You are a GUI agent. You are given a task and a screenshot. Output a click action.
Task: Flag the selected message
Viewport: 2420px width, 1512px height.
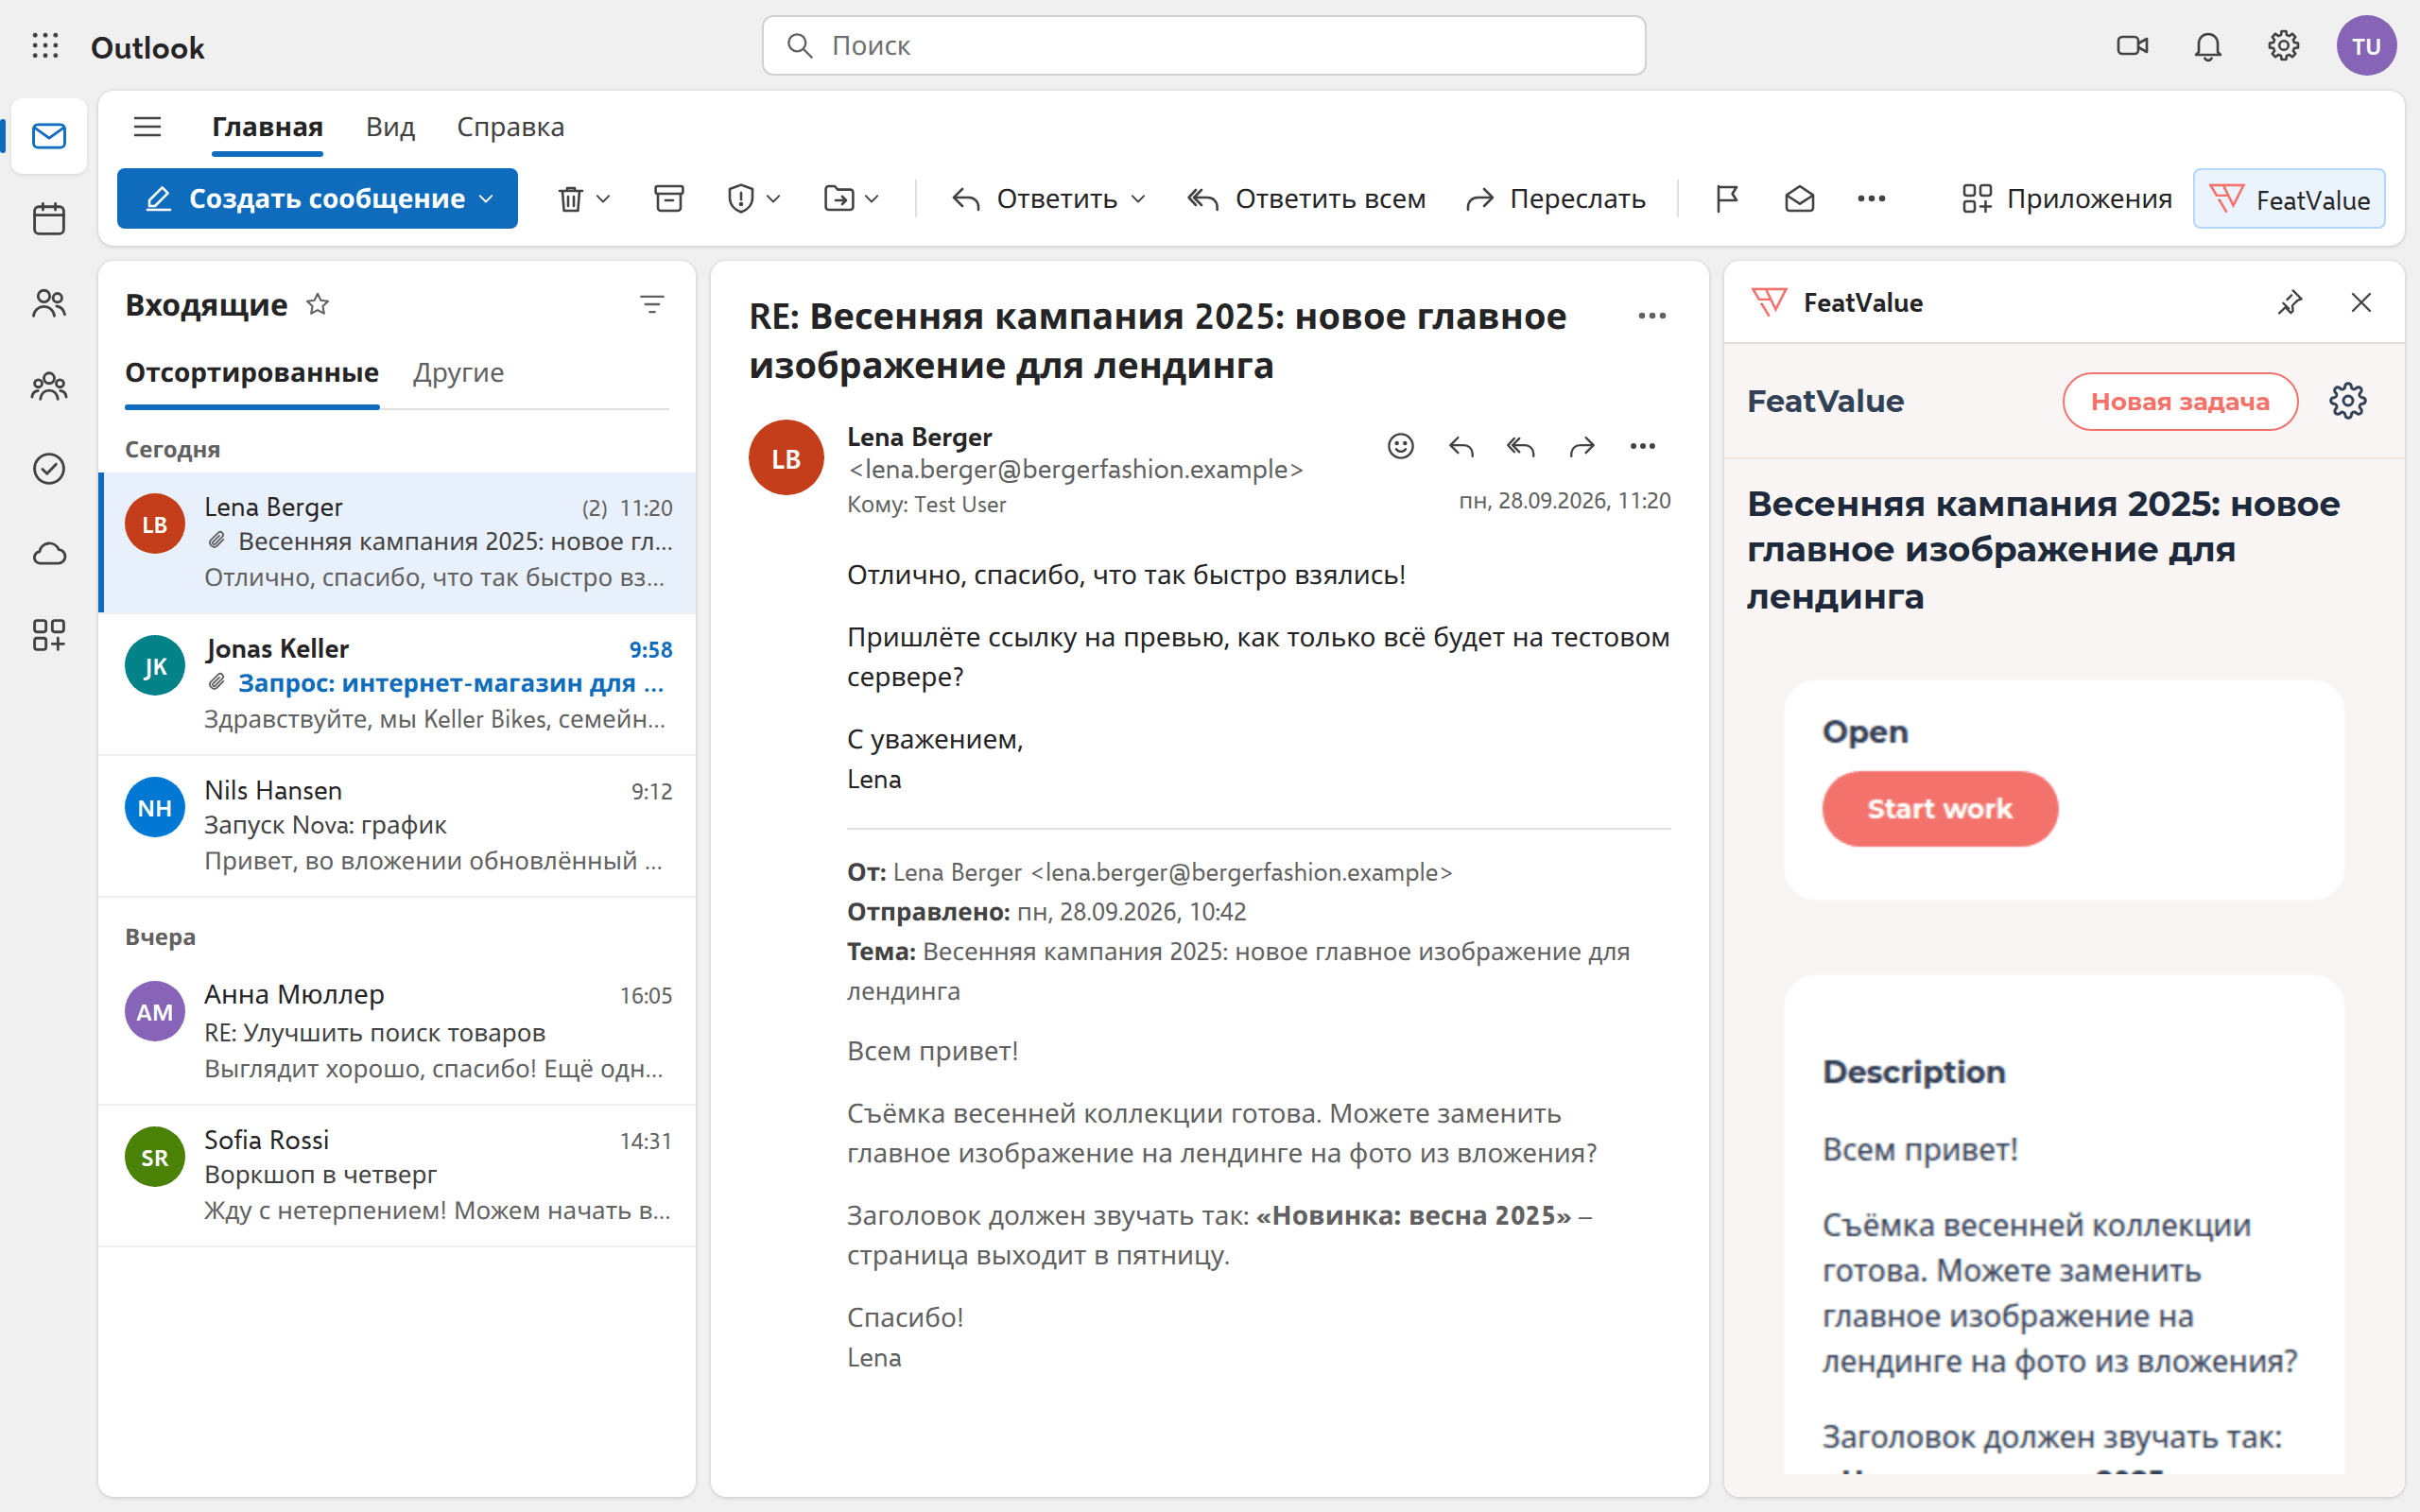pos(1727,199)
